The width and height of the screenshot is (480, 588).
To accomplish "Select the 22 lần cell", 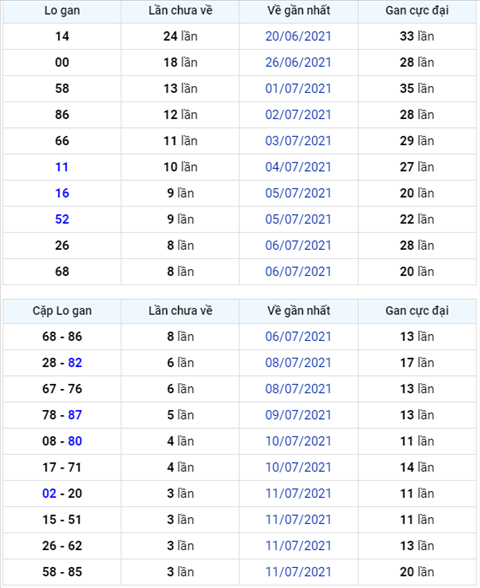I will click(x=417, y=219).
